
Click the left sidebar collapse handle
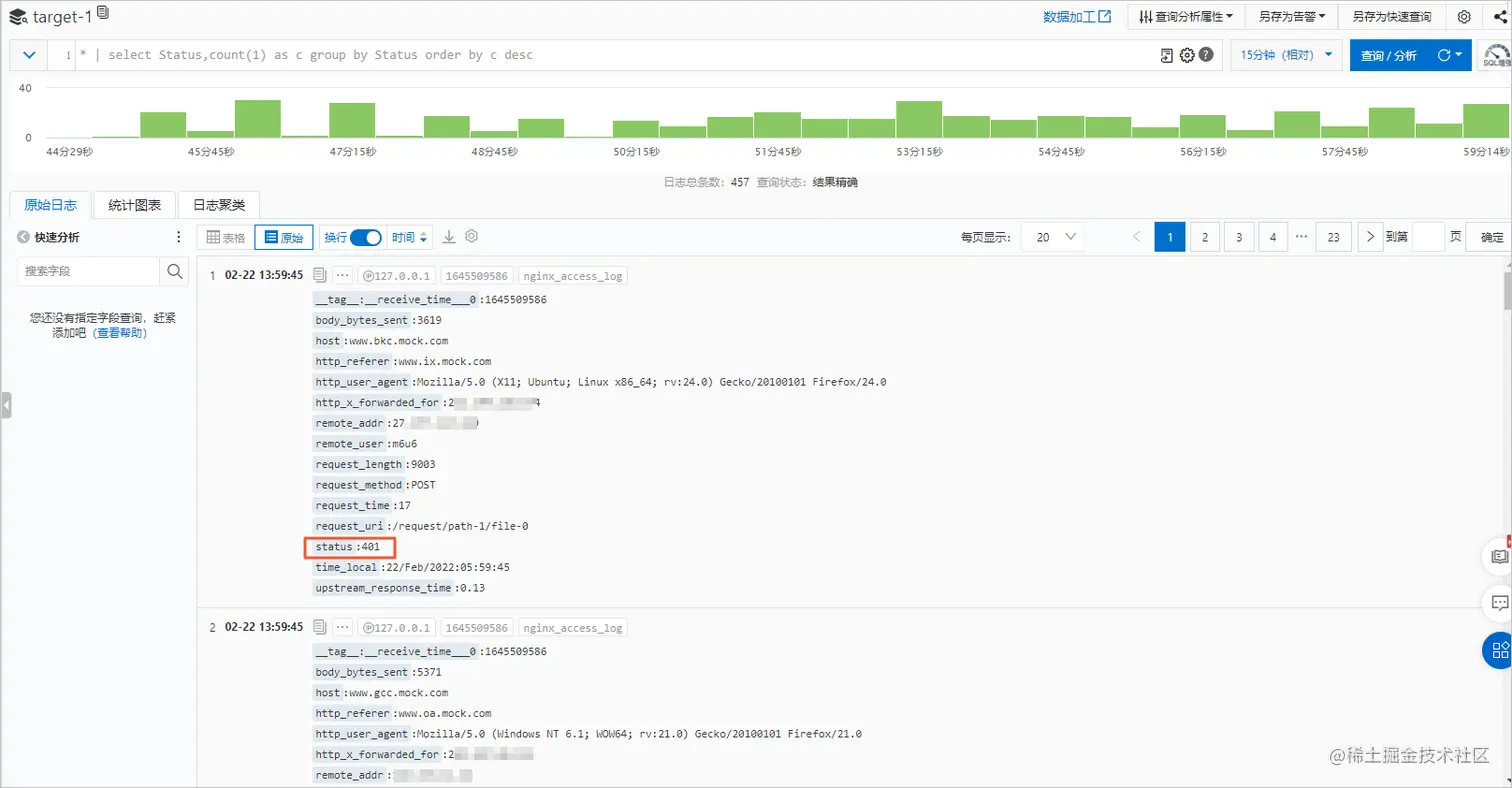(5, 405)
